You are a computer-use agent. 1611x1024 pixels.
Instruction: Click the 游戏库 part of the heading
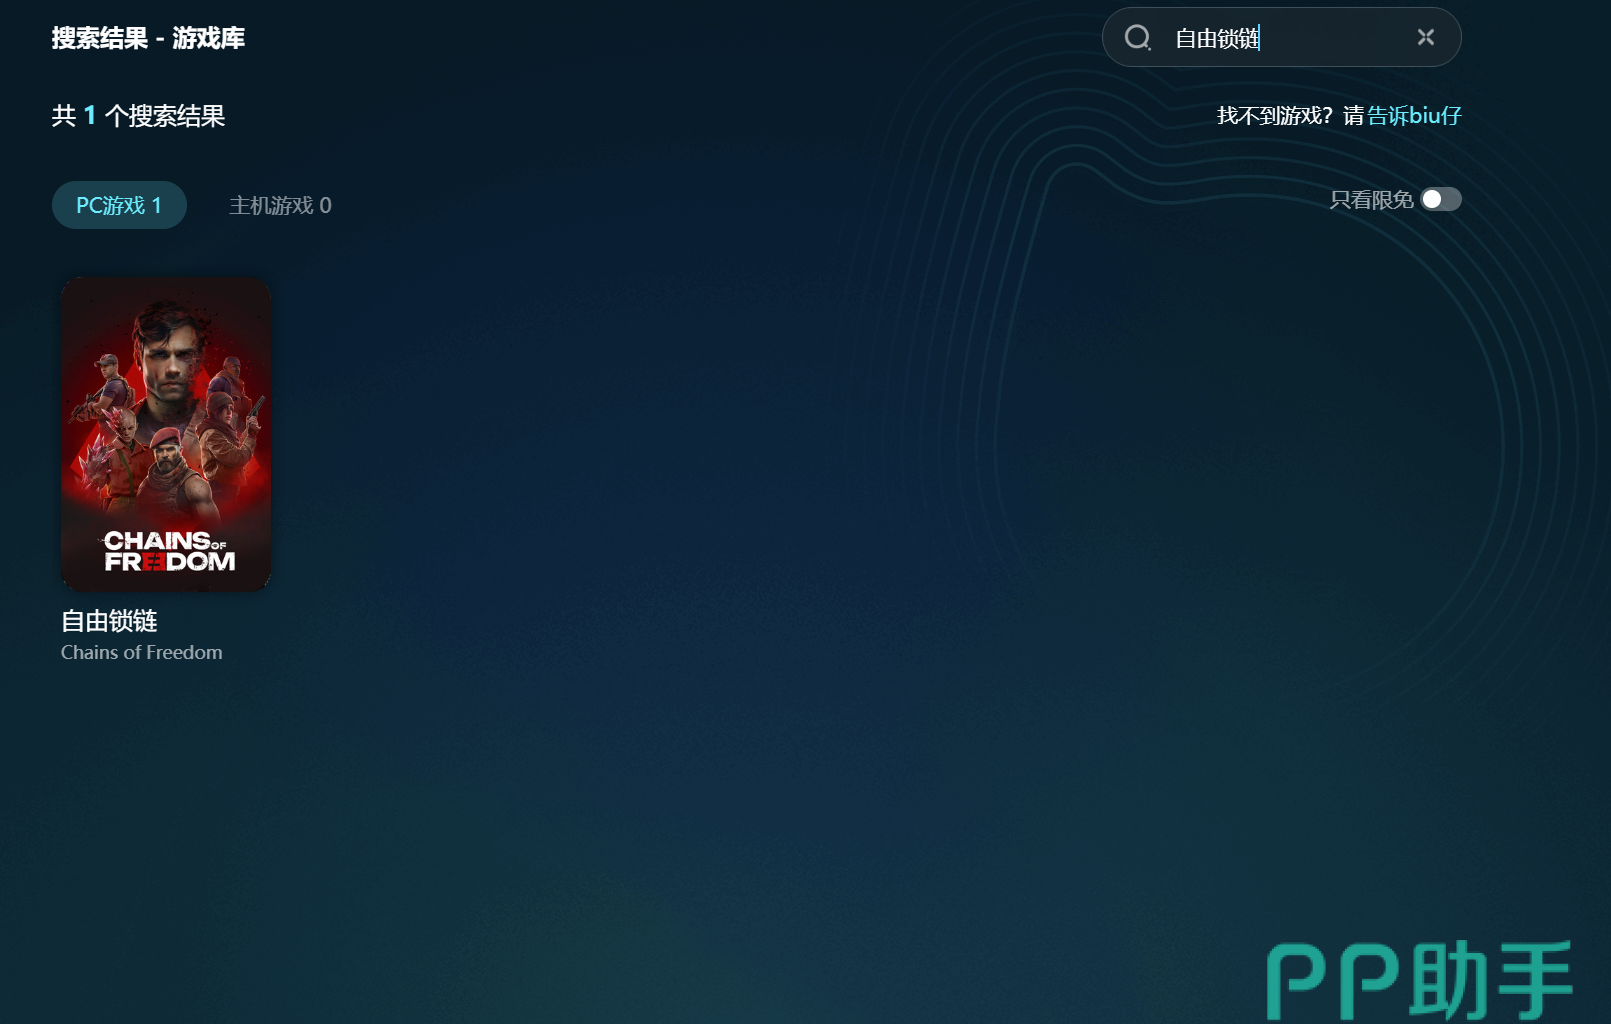(208, 38)
